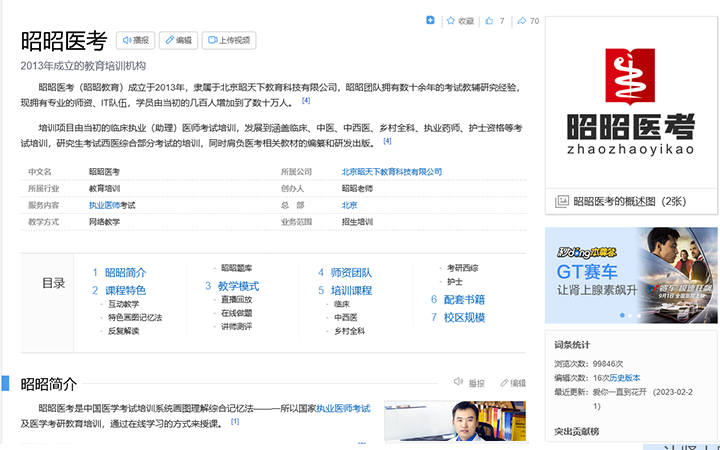The width and height of the screenshot is (720, 450).
Task: Click the thumbs-up like icon
Action: (x=489, y=21)
